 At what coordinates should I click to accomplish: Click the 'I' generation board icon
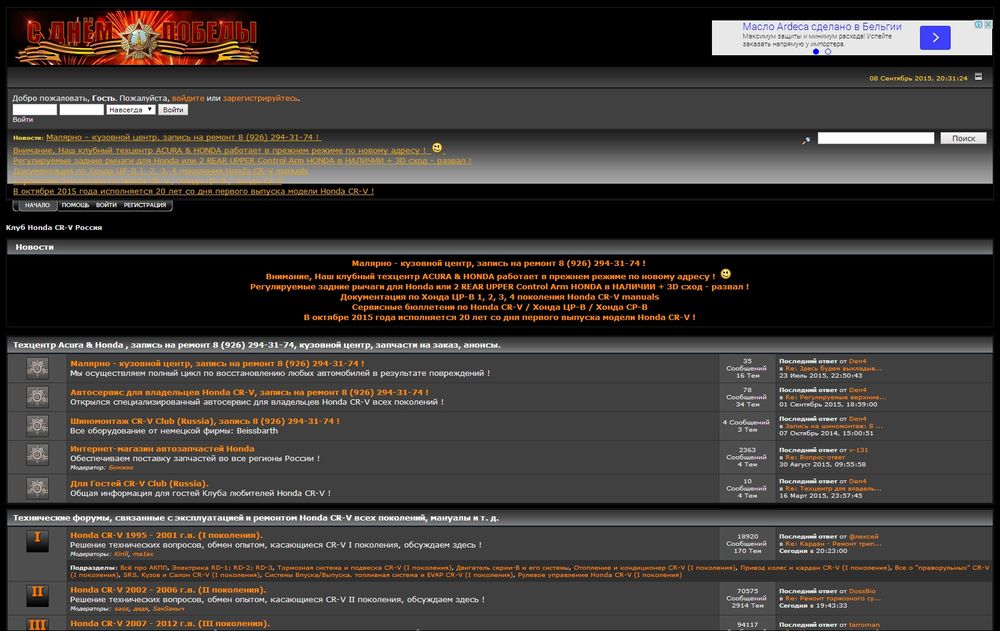[x=37, y=540]
